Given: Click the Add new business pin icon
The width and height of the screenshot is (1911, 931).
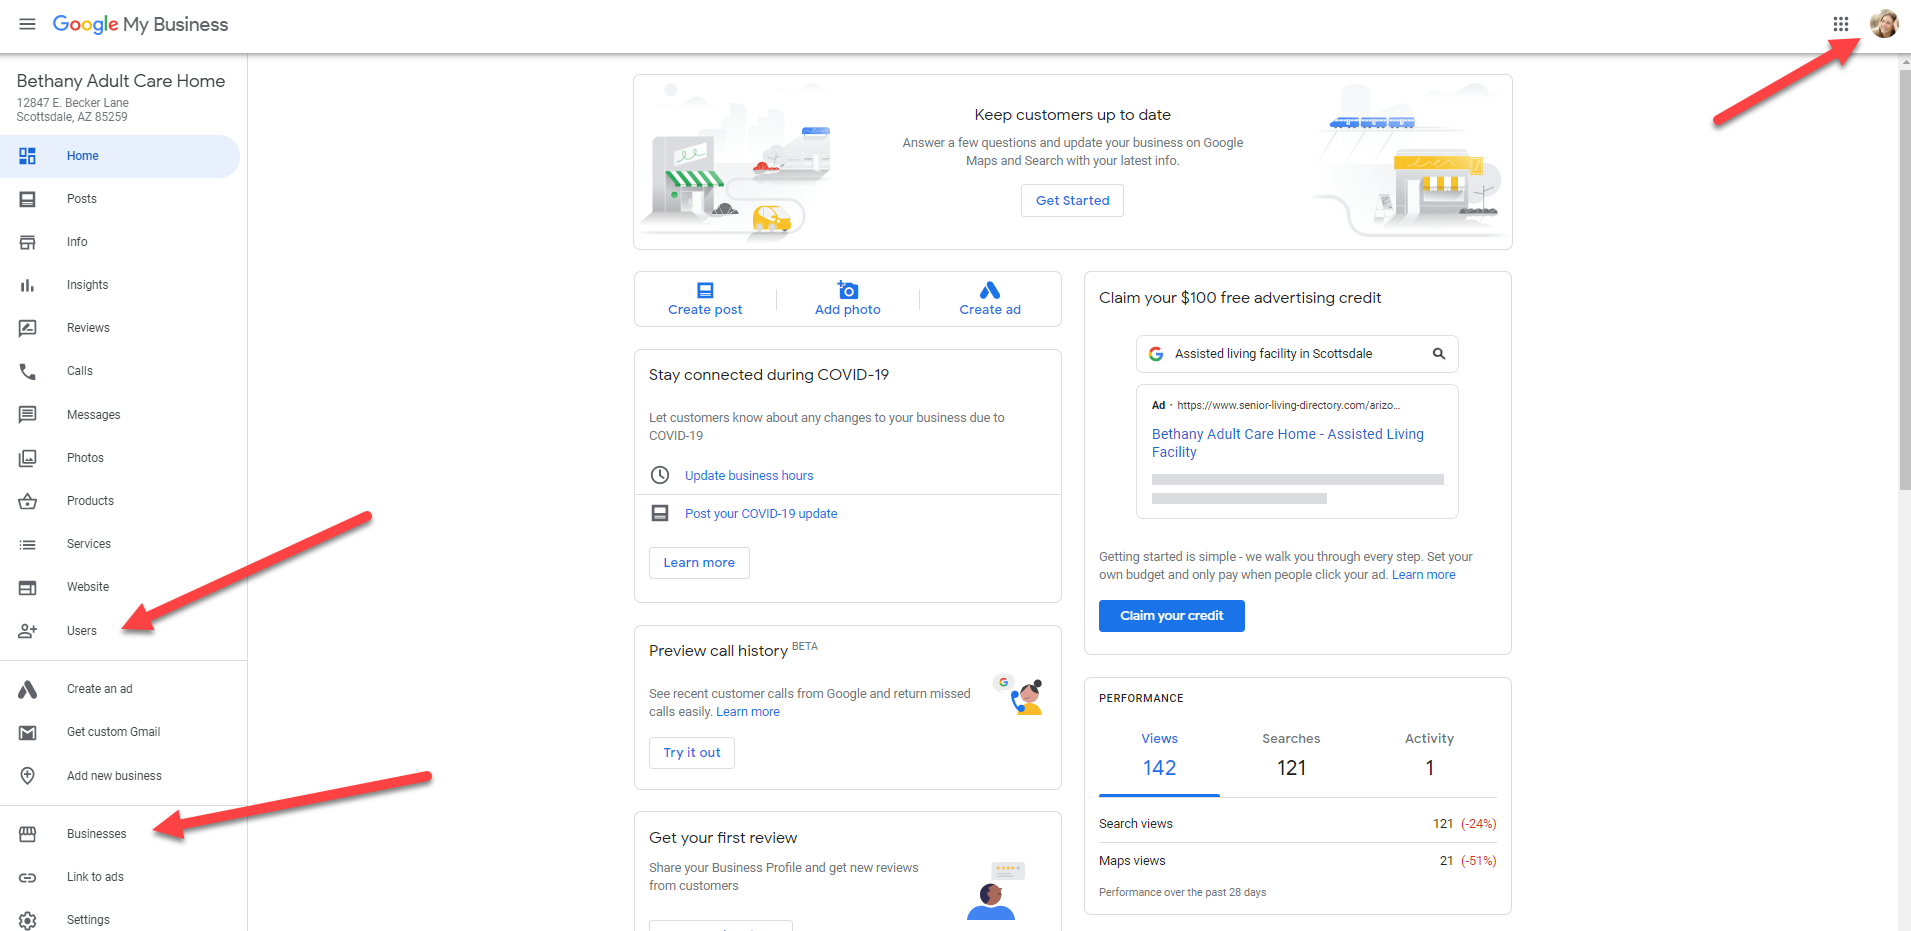Looking at the screenshot, I should click(27, 776).
